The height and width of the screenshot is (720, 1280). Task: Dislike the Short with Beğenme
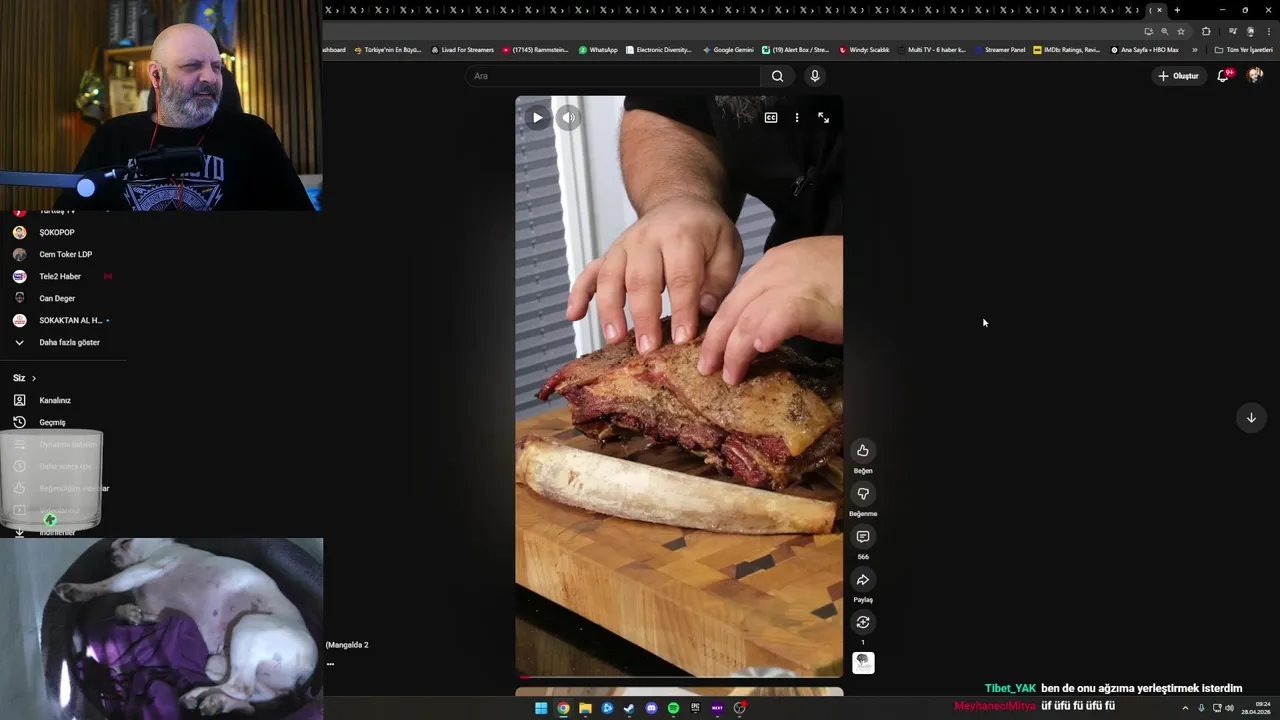863,493
